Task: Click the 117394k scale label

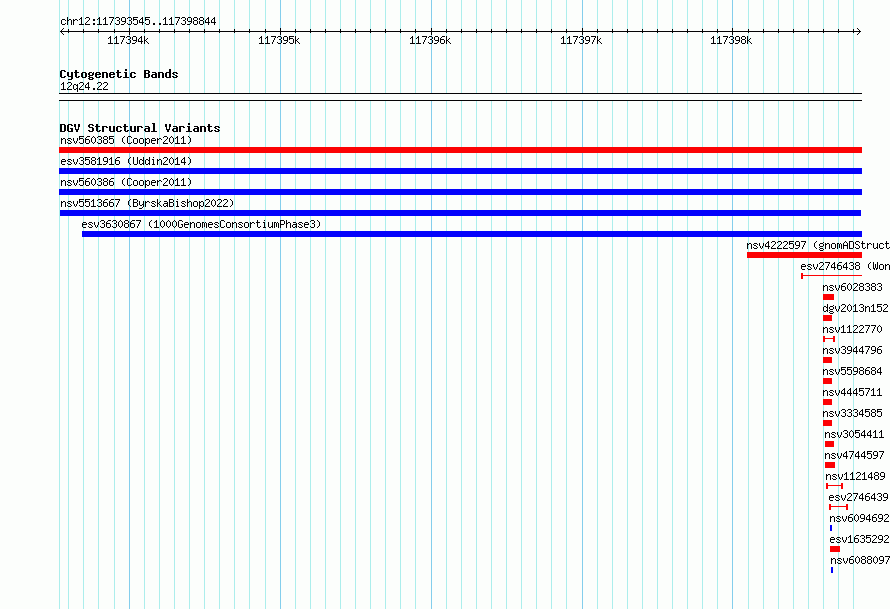Action: [x=128, y=40]
